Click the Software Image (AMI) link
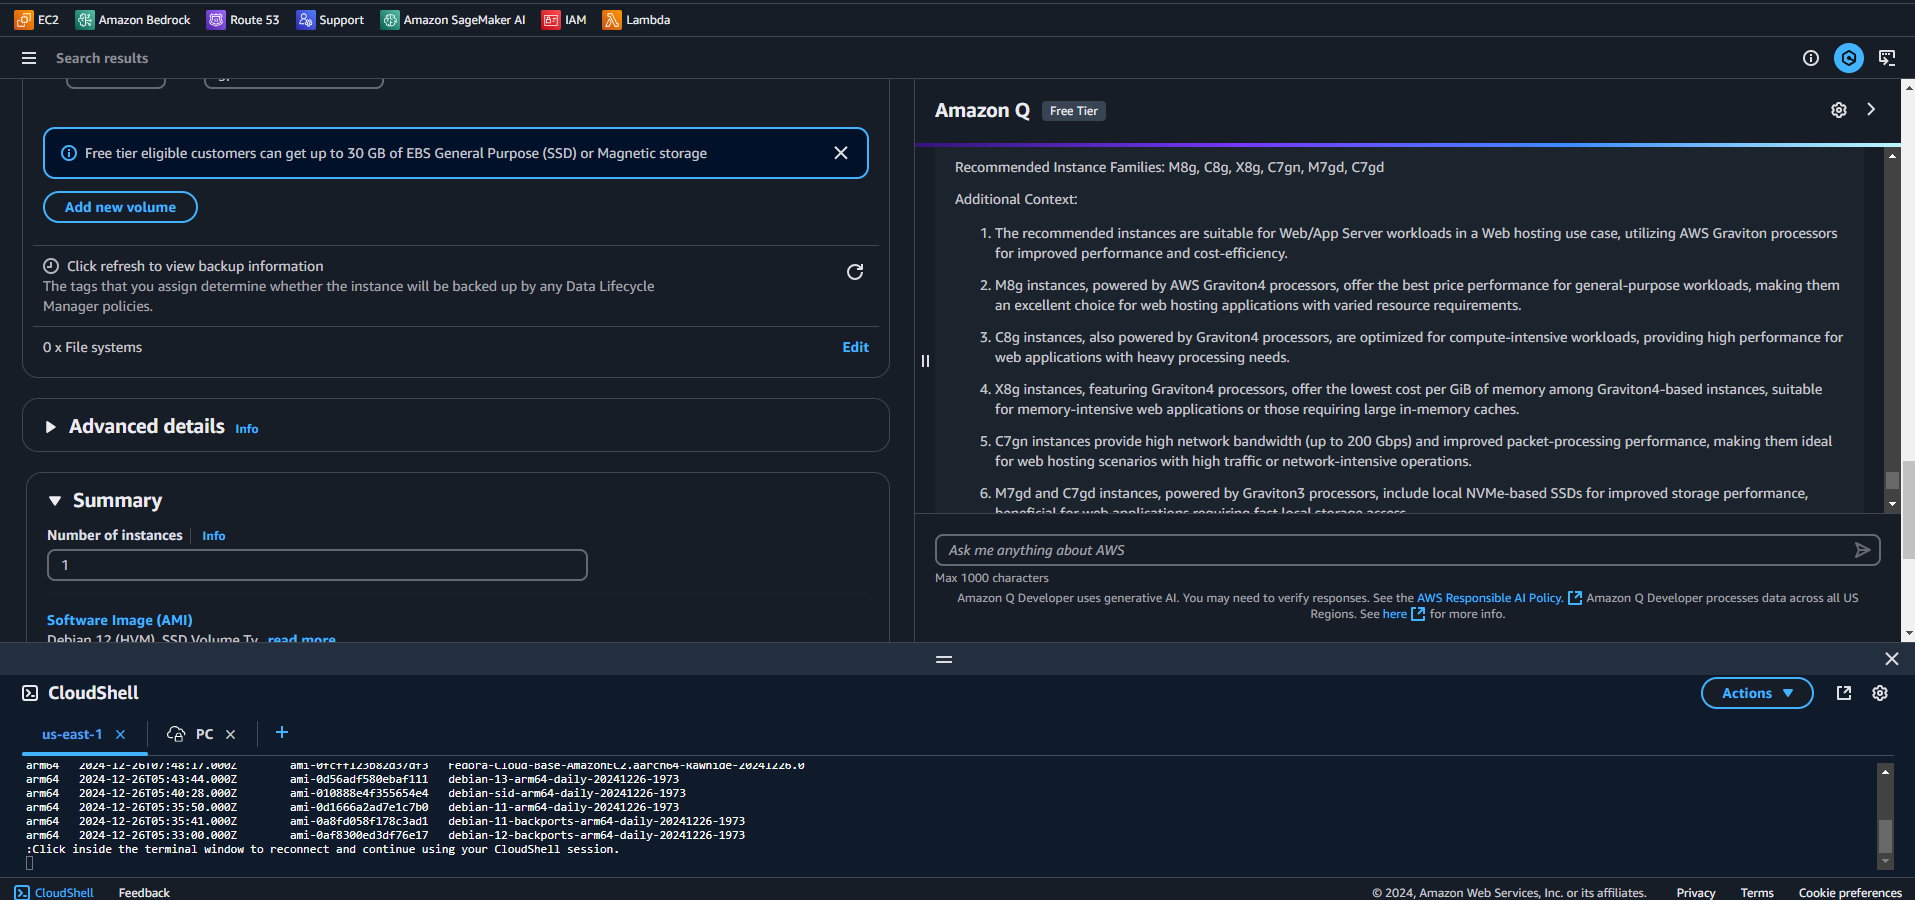 [x=120, y=620]
